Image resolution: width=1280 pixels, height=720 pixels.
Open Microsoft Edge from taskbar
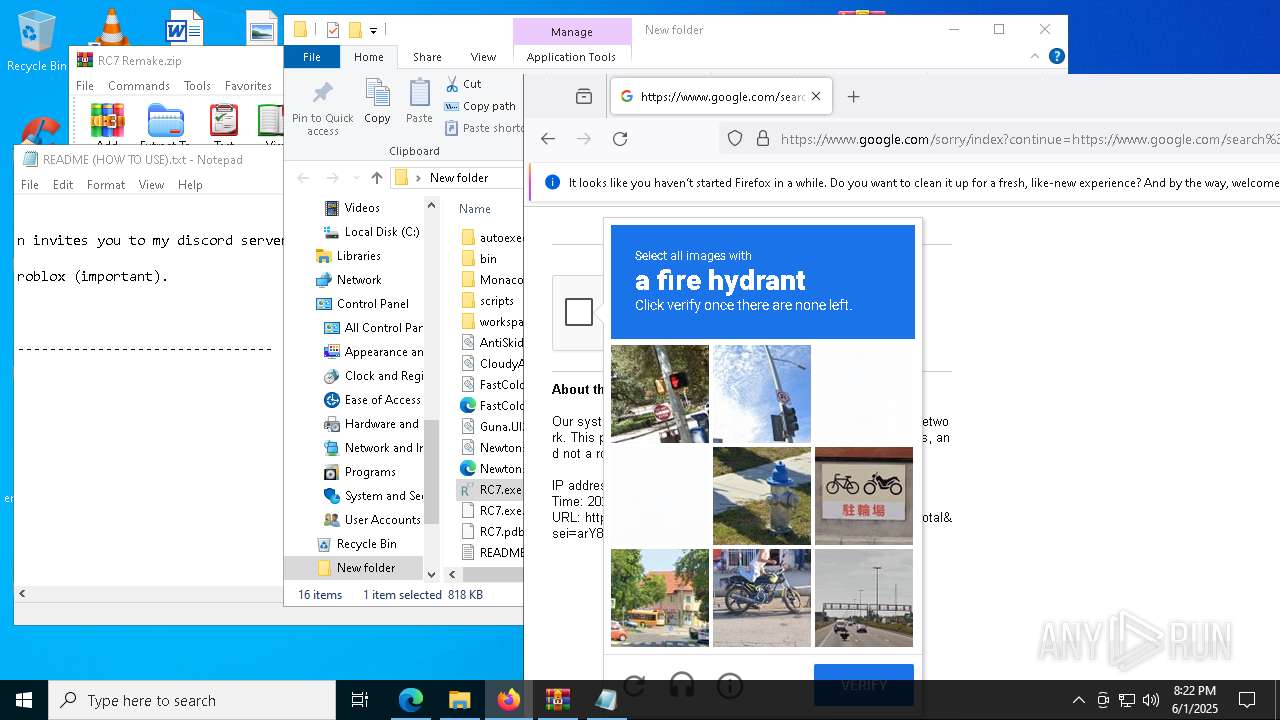pyautogui.click(x=411, y=700)
